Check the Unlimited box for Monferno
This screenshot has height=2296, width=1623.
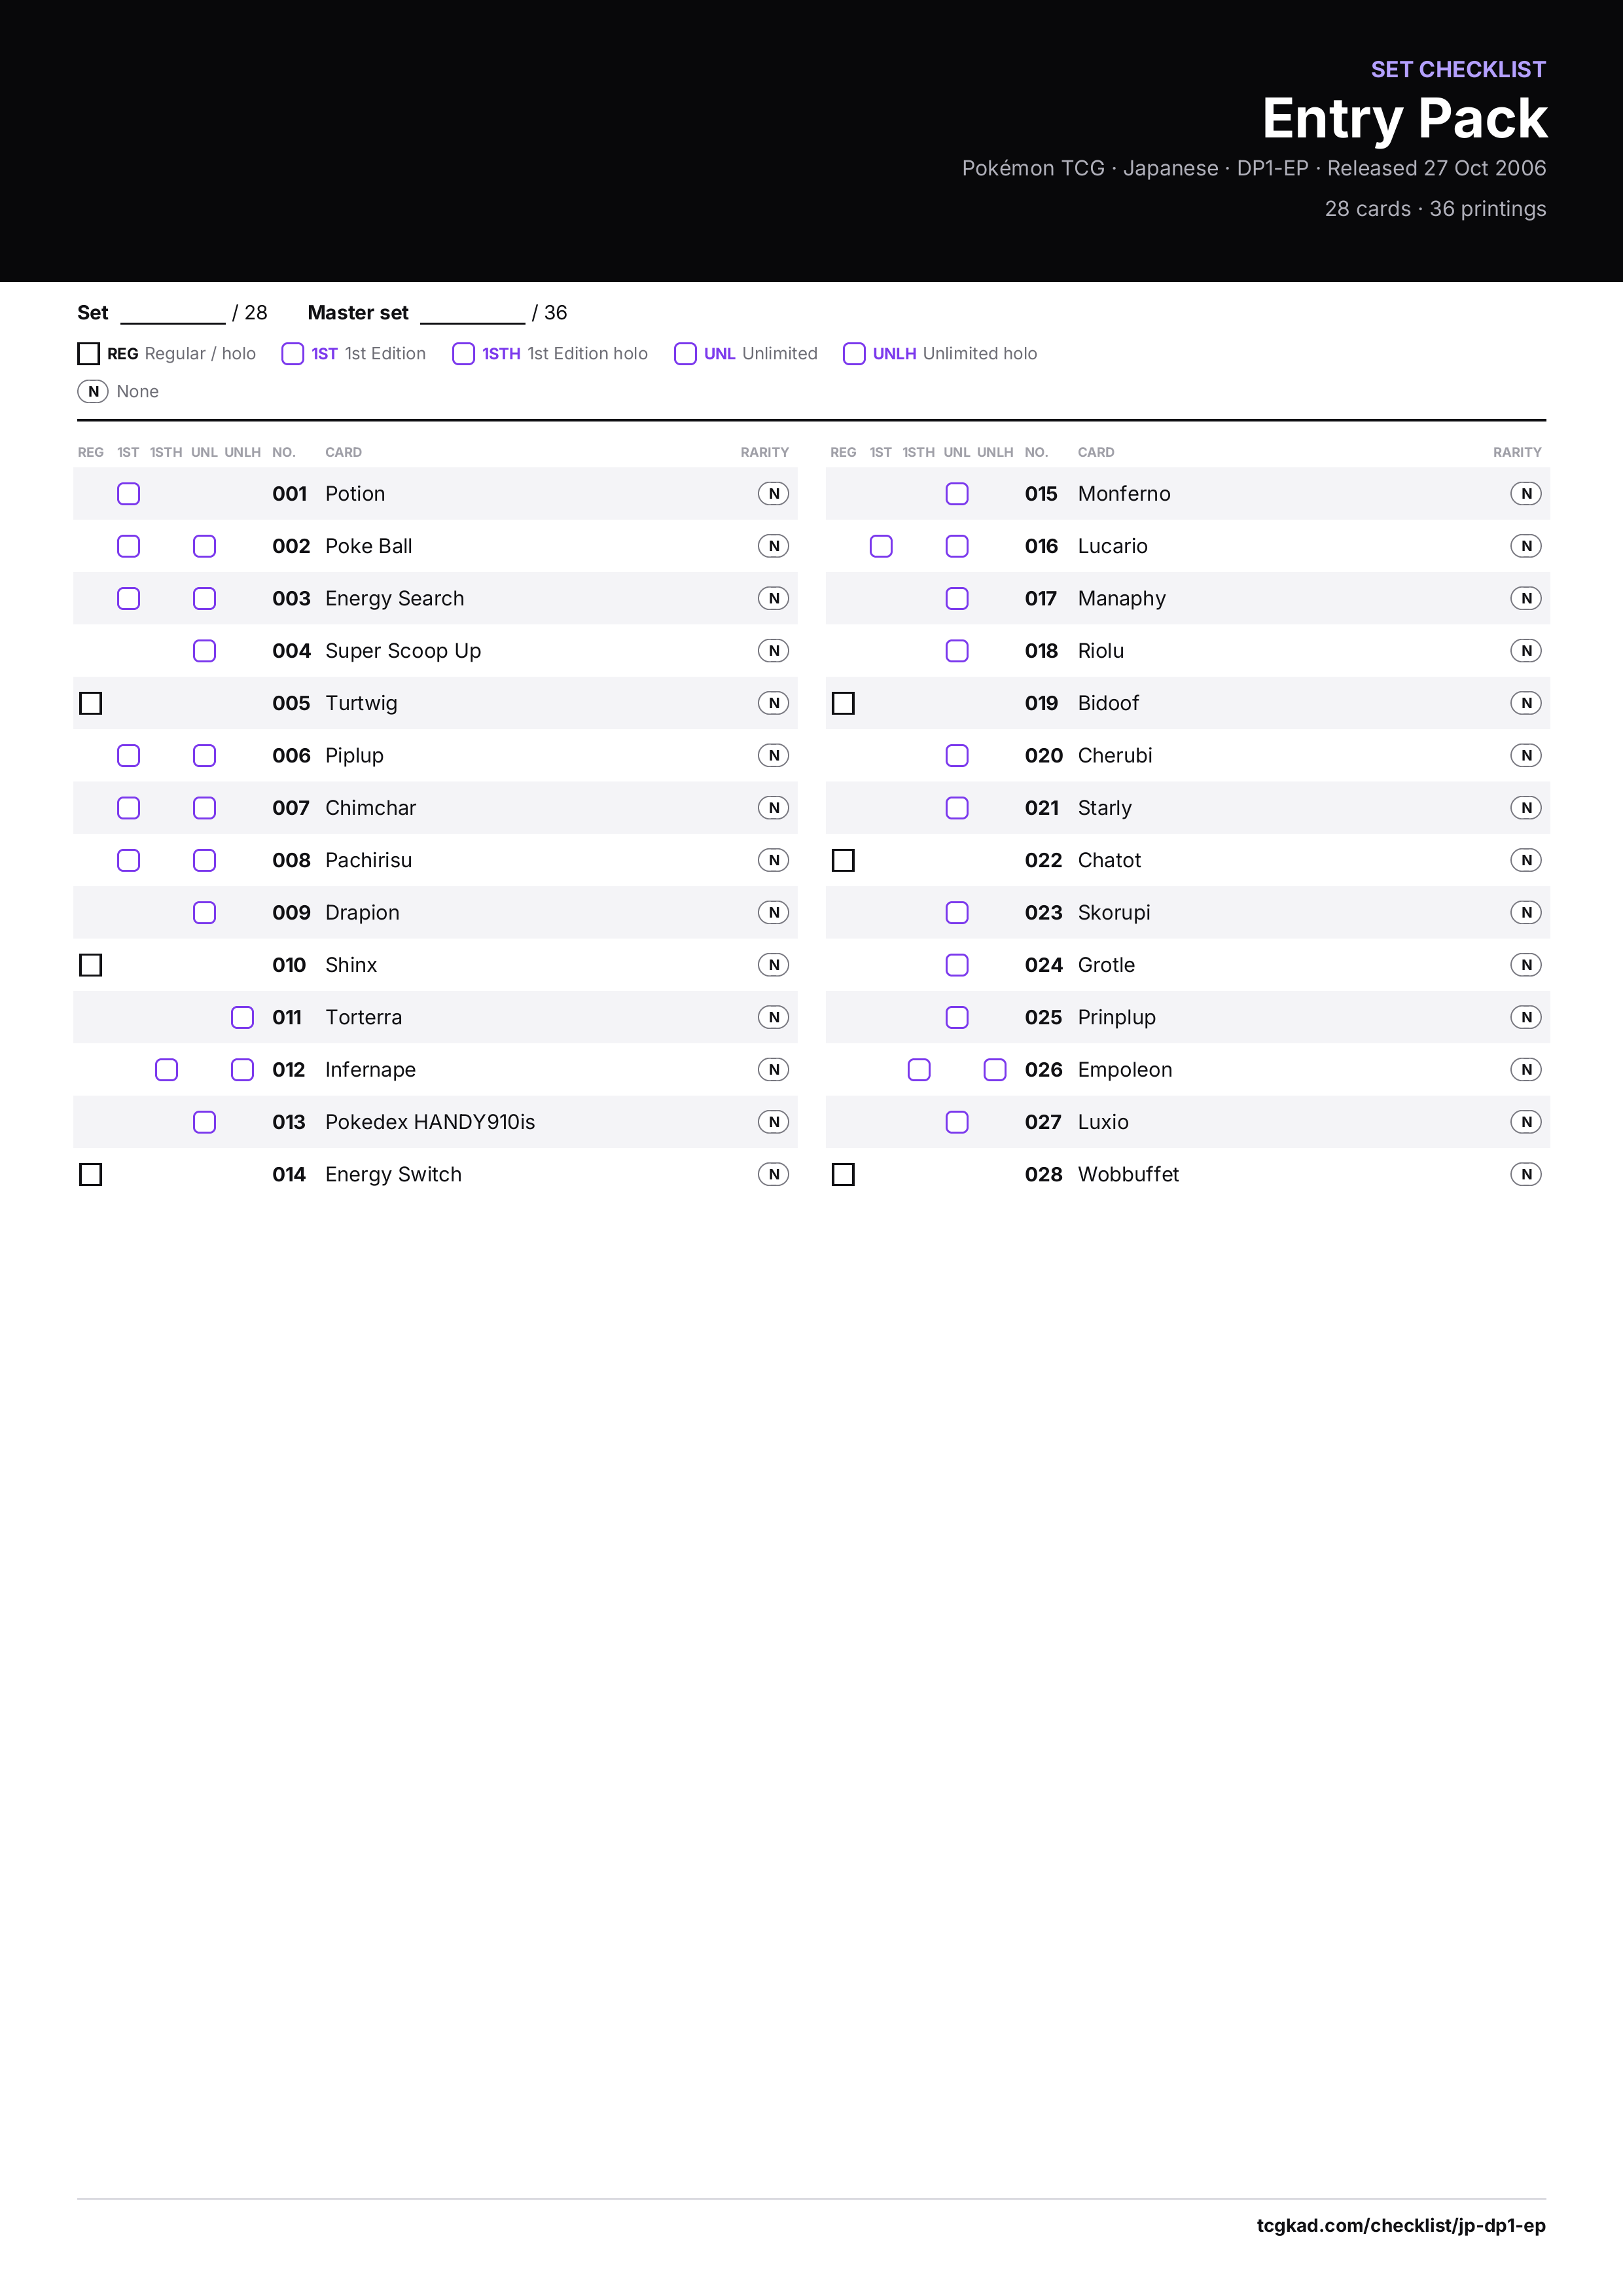[x=957, y=494]
